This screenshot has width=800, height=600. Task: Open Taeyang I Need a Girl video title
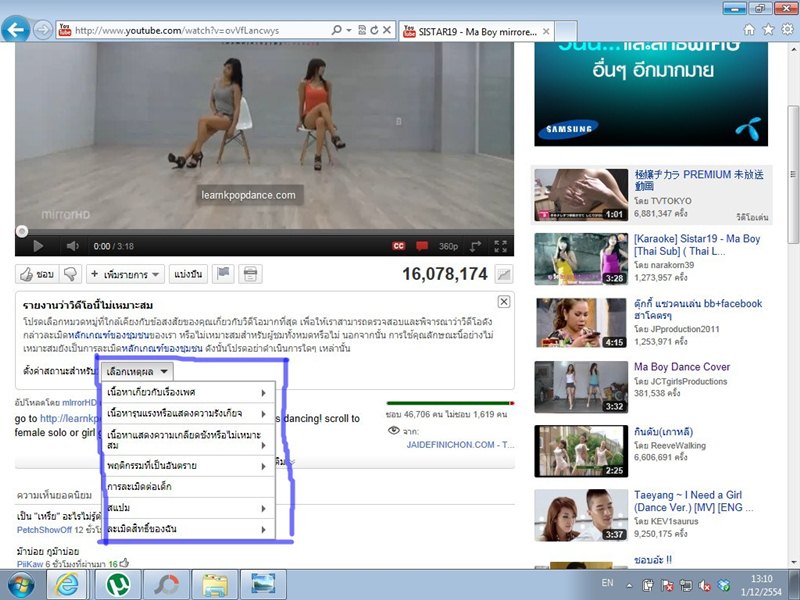[693, 501]
